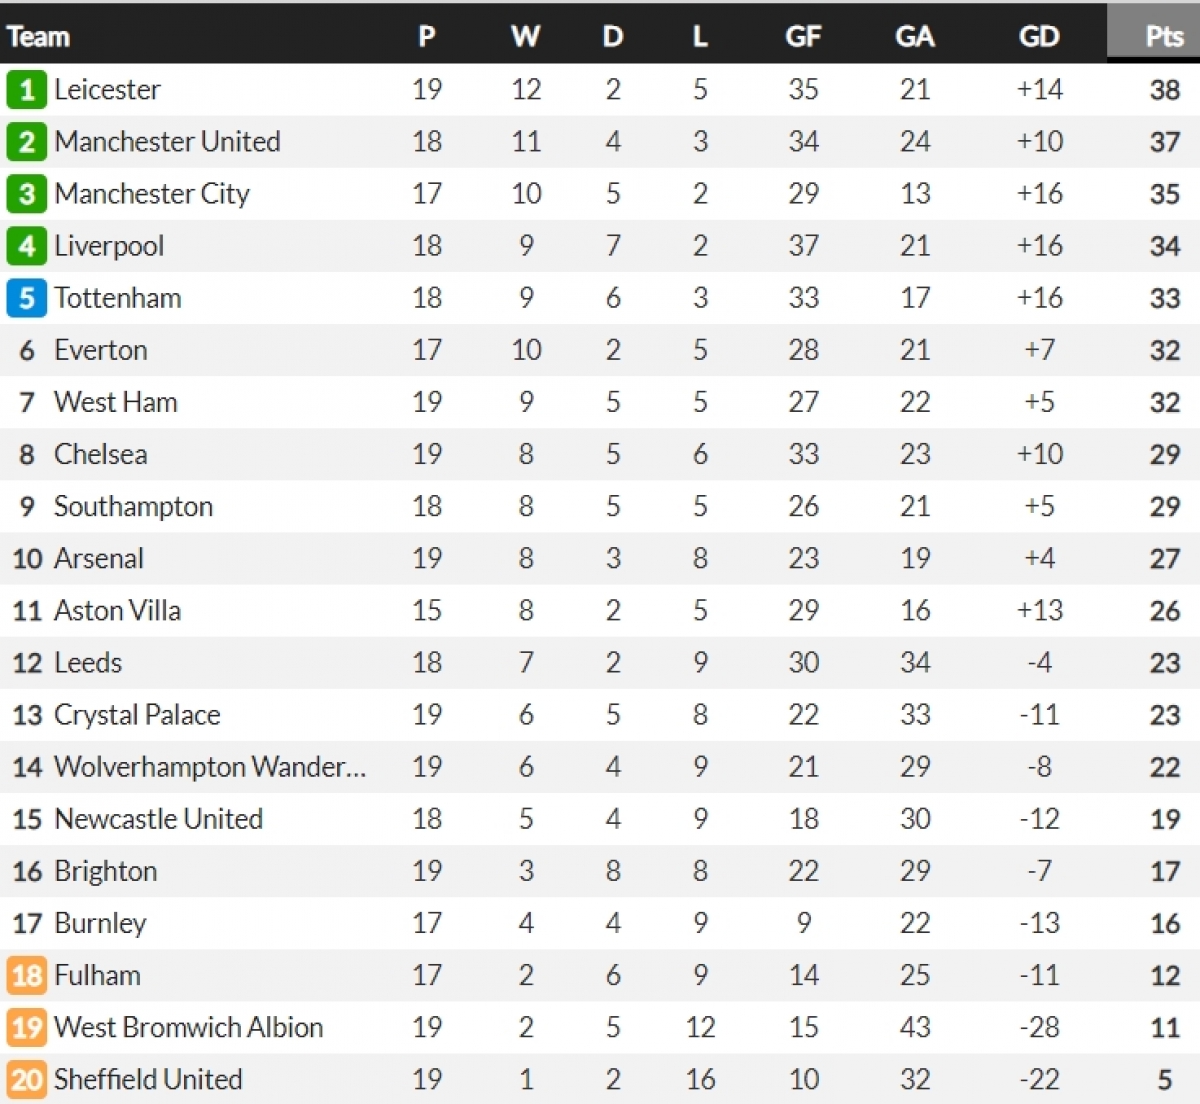Select the Aston Villa team name
The height and width of the screenshot is (1104, 1200).
(117, 611)
